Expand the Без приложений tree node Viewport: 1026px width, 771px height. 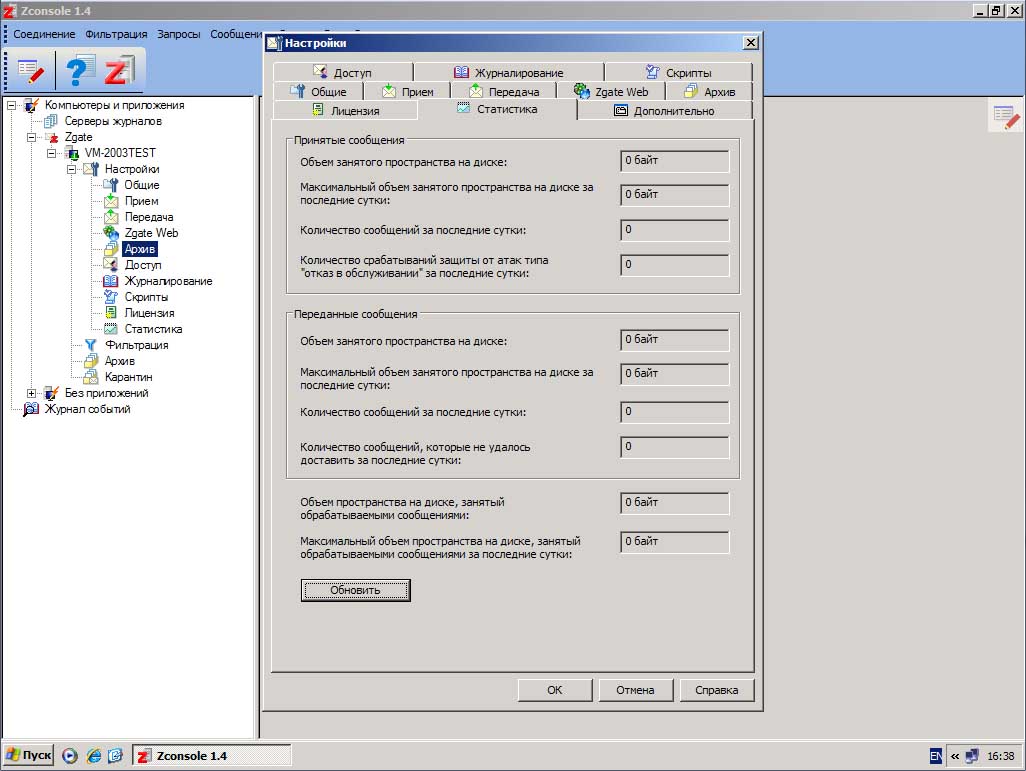coord(31,393)
